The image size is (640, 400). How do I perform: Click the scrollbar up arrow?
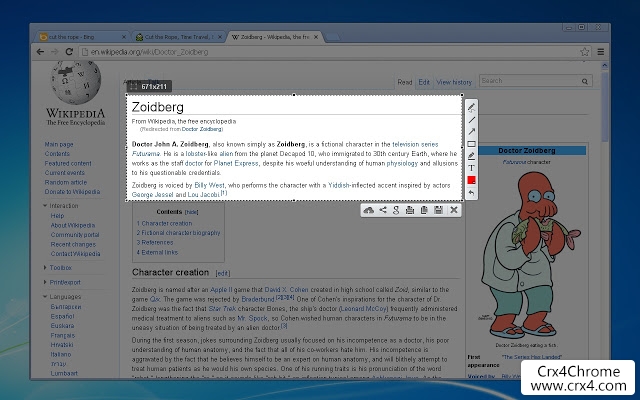click(x=604, y=65)
